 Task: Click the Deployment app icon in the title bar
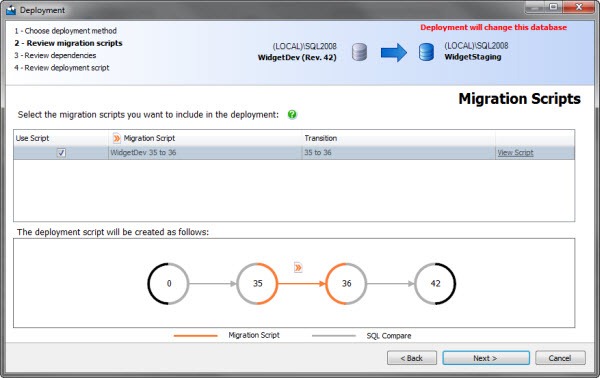coord(11,10)
